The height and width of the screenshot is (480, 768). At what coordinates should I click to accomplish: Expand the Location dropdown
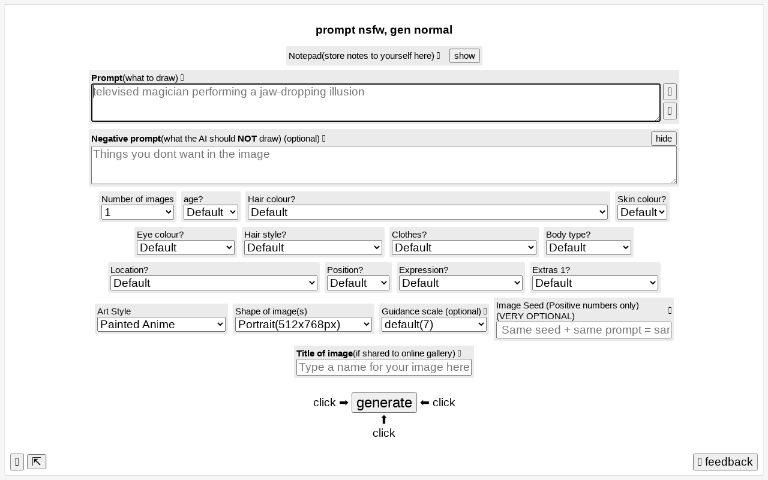point(214,283)
